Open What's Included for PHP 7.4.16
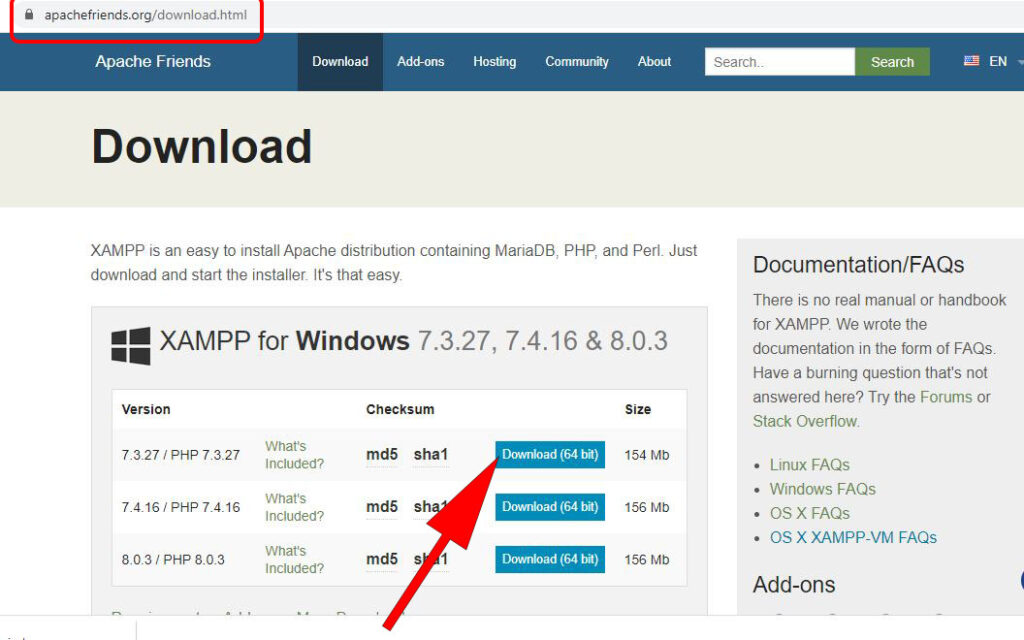Image resolution: width=1024 pixels, height=640 pixels. [293, 507]
